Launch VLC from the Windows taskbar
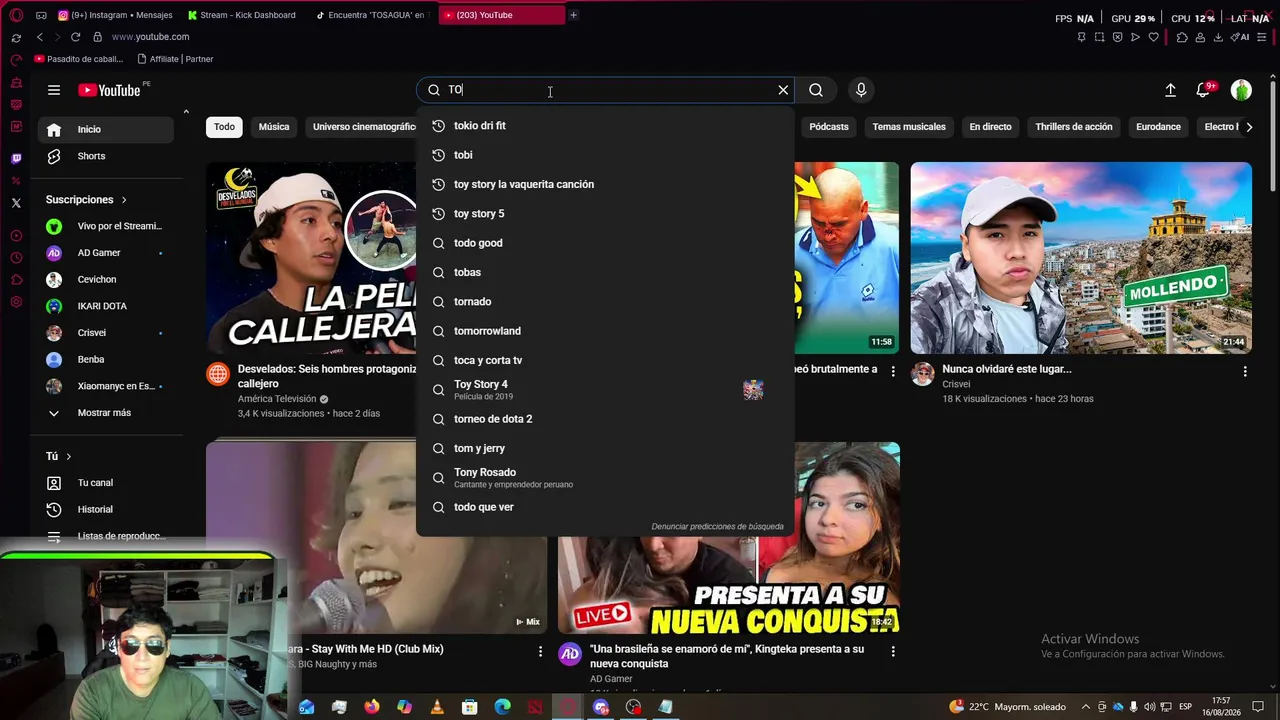 (x=436, y=707)
